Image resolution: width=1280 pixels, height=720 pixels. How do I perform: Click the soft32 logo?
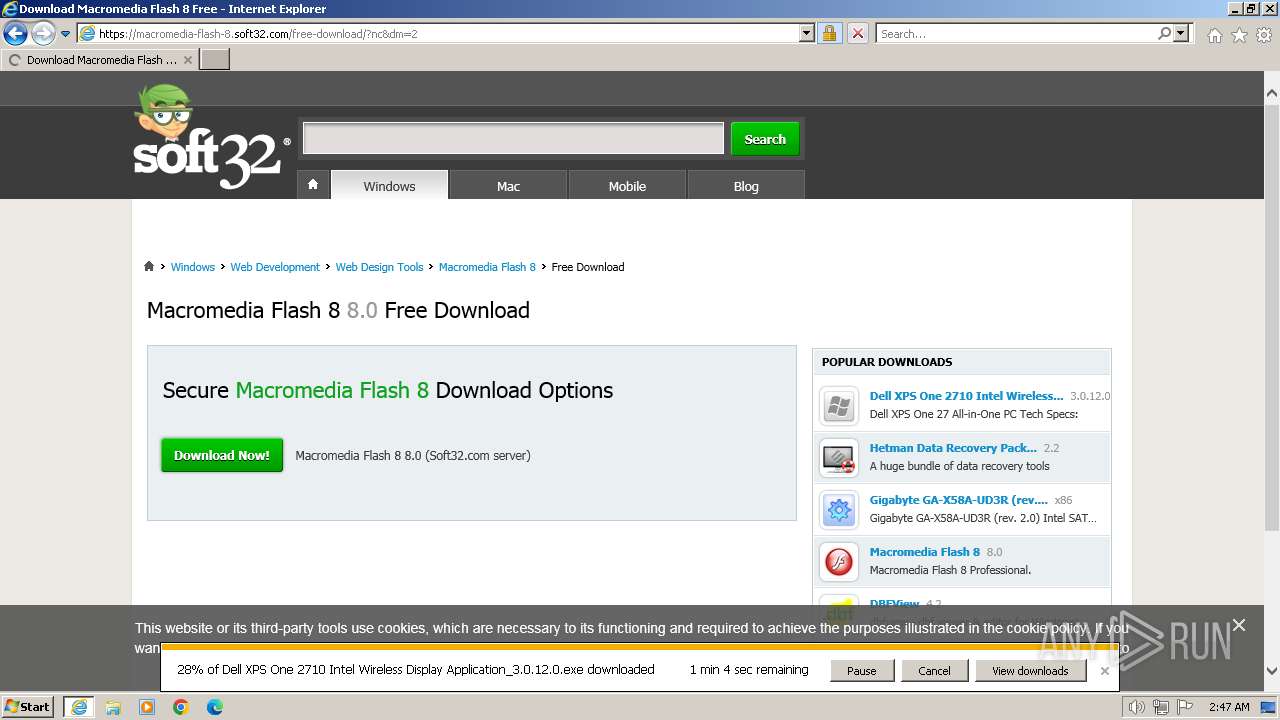click(x=211, y=137)
